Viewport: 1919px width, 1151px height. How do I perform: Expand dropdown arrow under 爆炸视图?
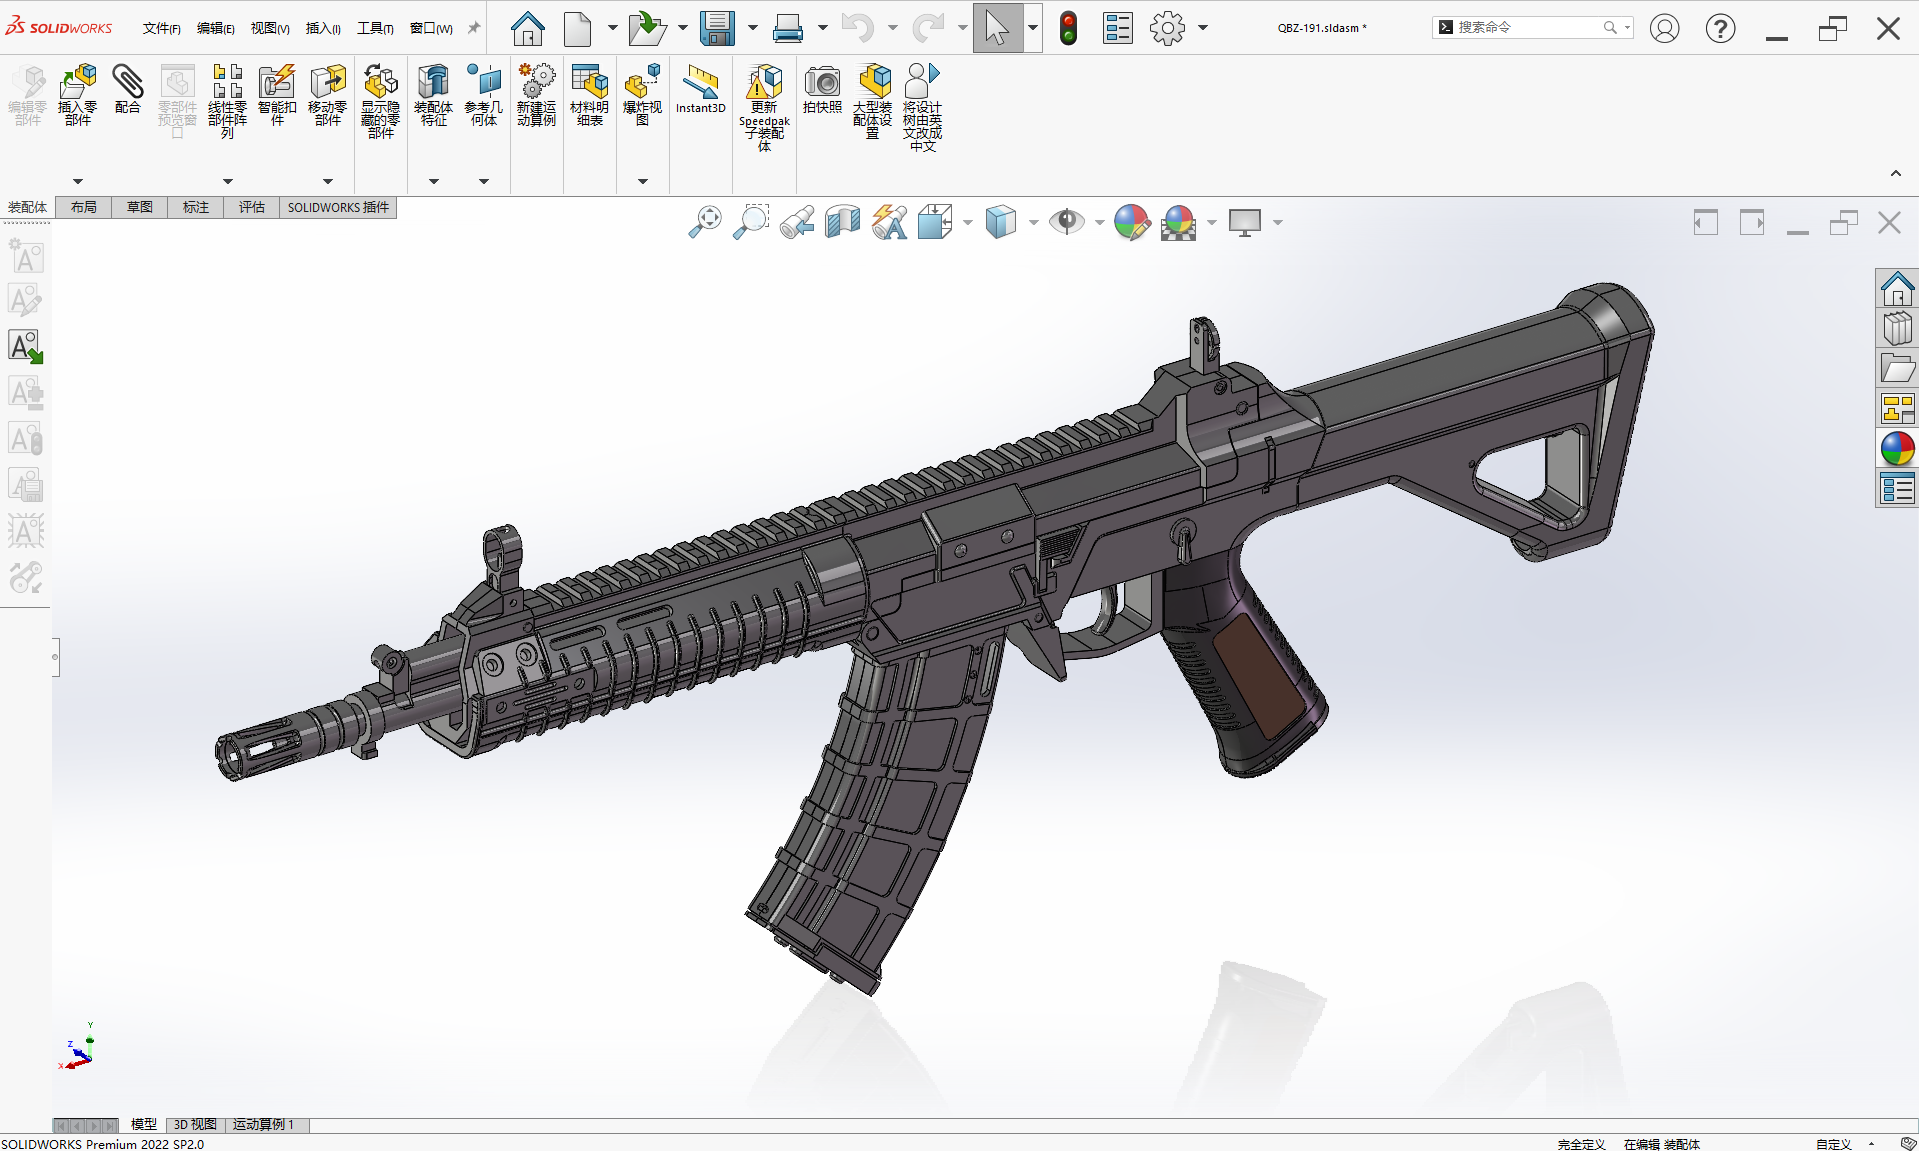click(x=643, y=181)
